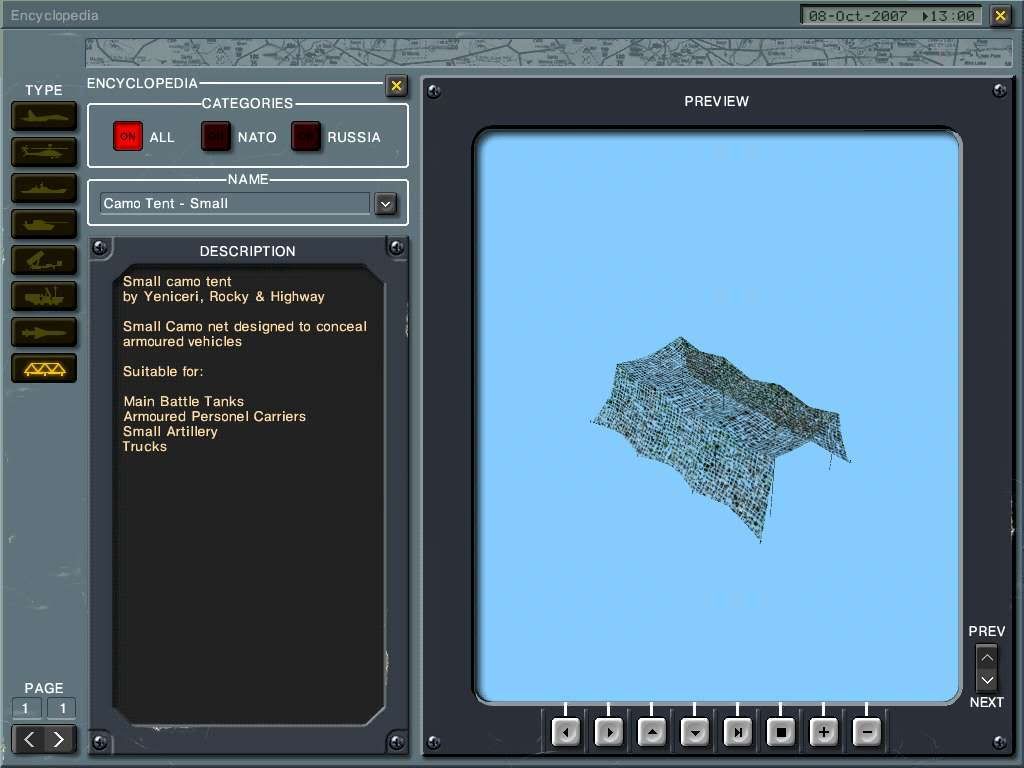Select the bridge structures type icon
The width and height of the screenshot is (1024, 768).
tap(43, 368)
